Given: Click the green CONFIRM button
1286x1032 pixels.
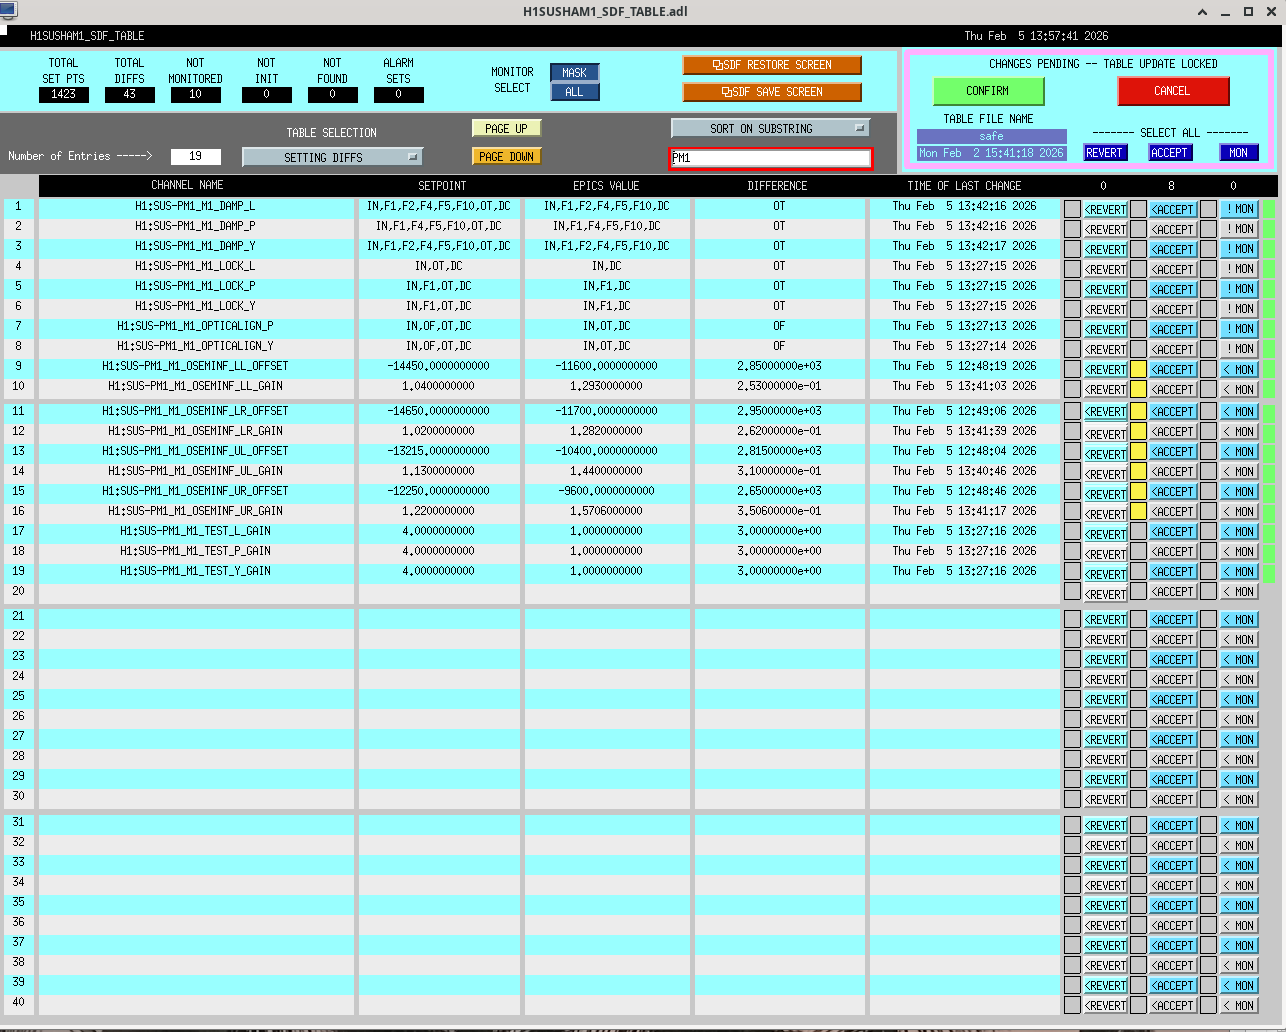Looking at the screenshot, I should pos(988,91).
